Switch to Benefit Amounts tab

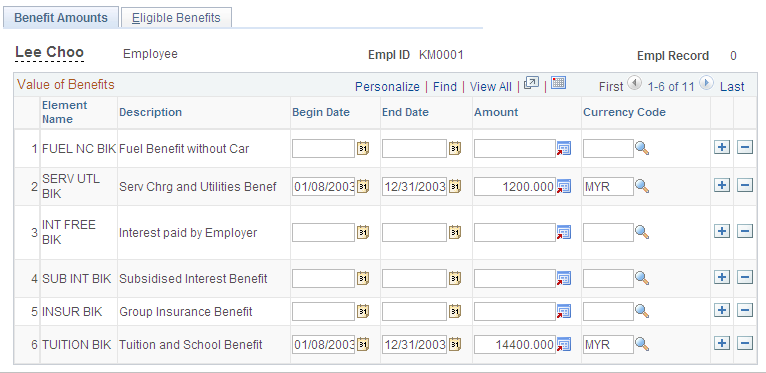[x=61, y=18]
